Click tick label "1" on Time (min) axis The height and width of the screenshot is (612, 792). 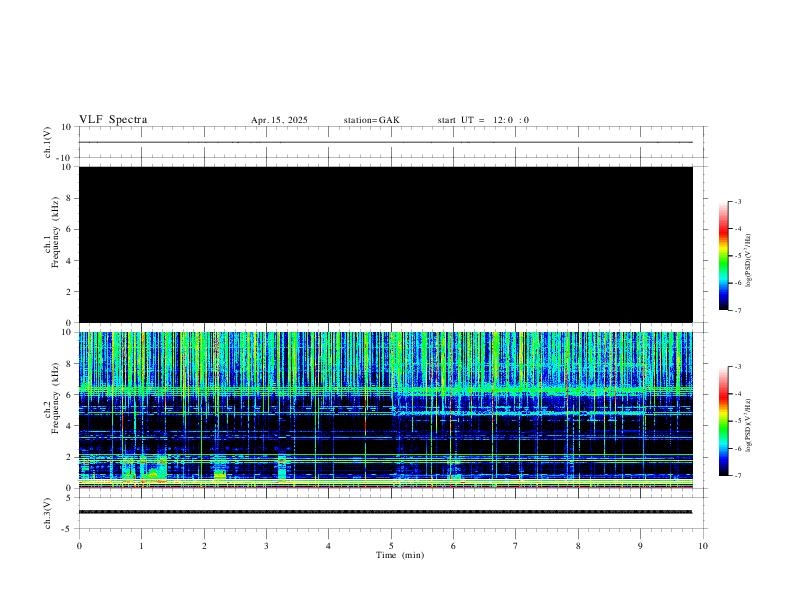(x=141, y=546)
